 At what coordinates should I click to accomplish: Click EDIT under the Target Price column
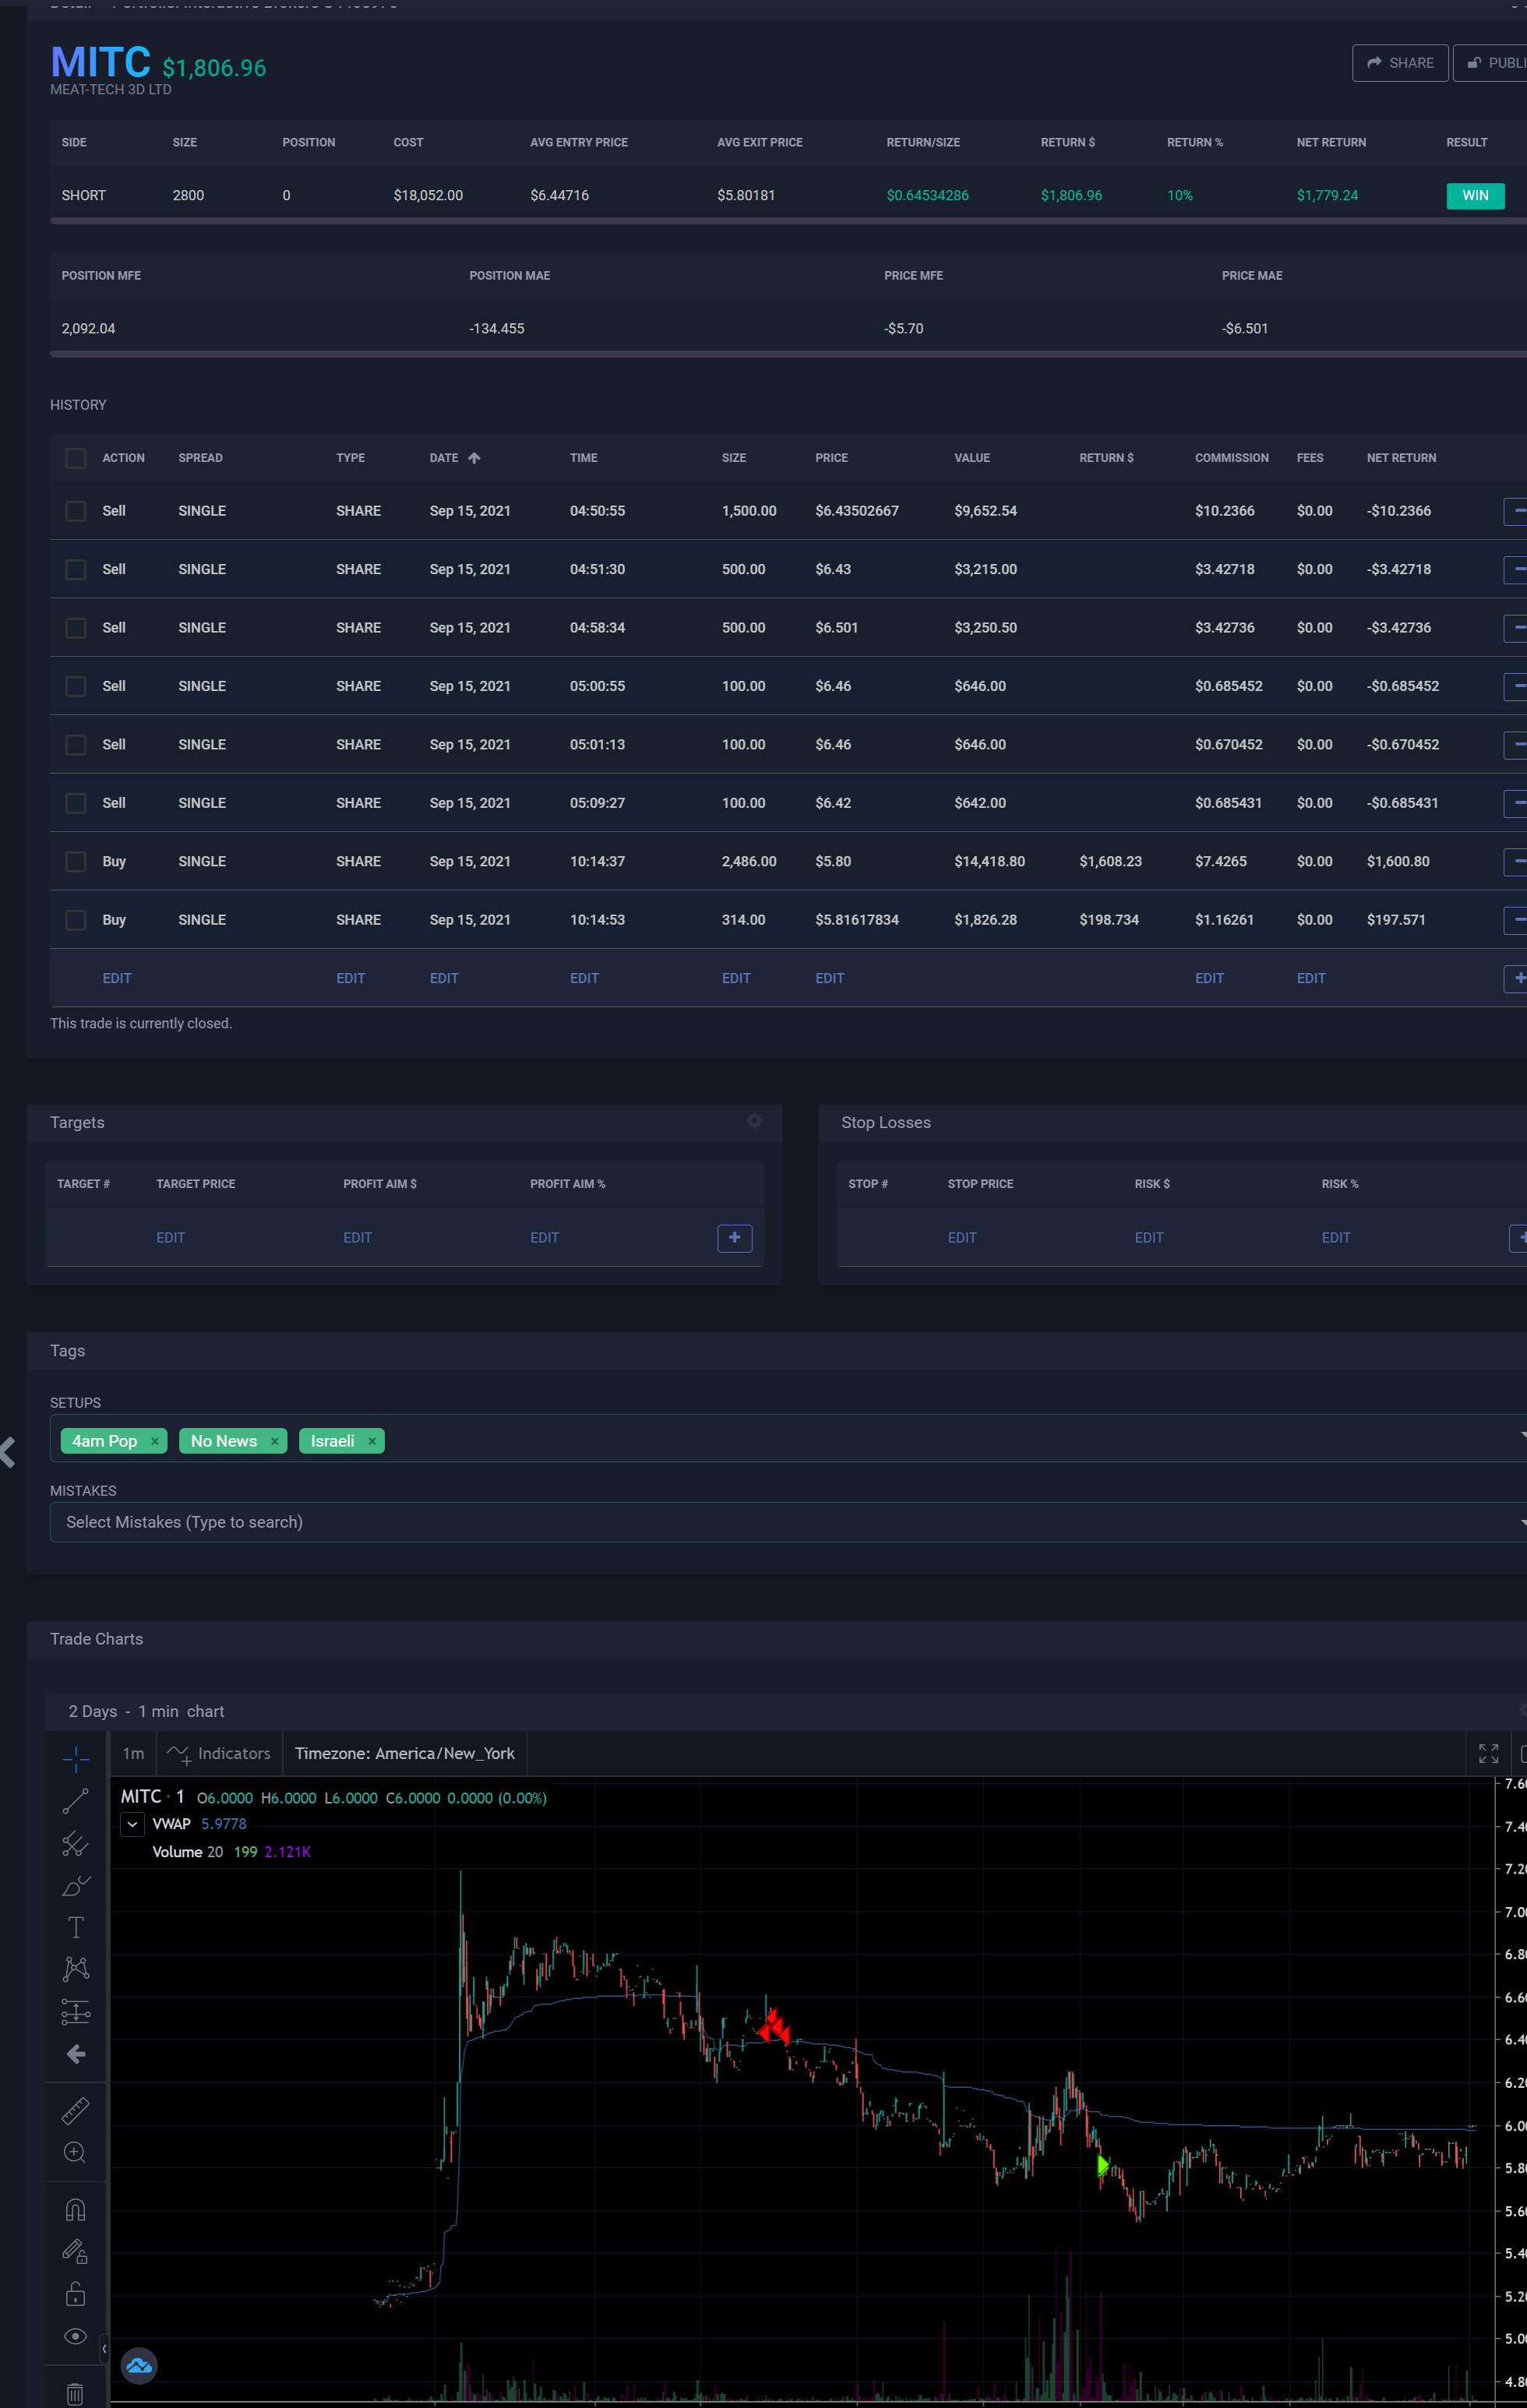point(170,1237)
